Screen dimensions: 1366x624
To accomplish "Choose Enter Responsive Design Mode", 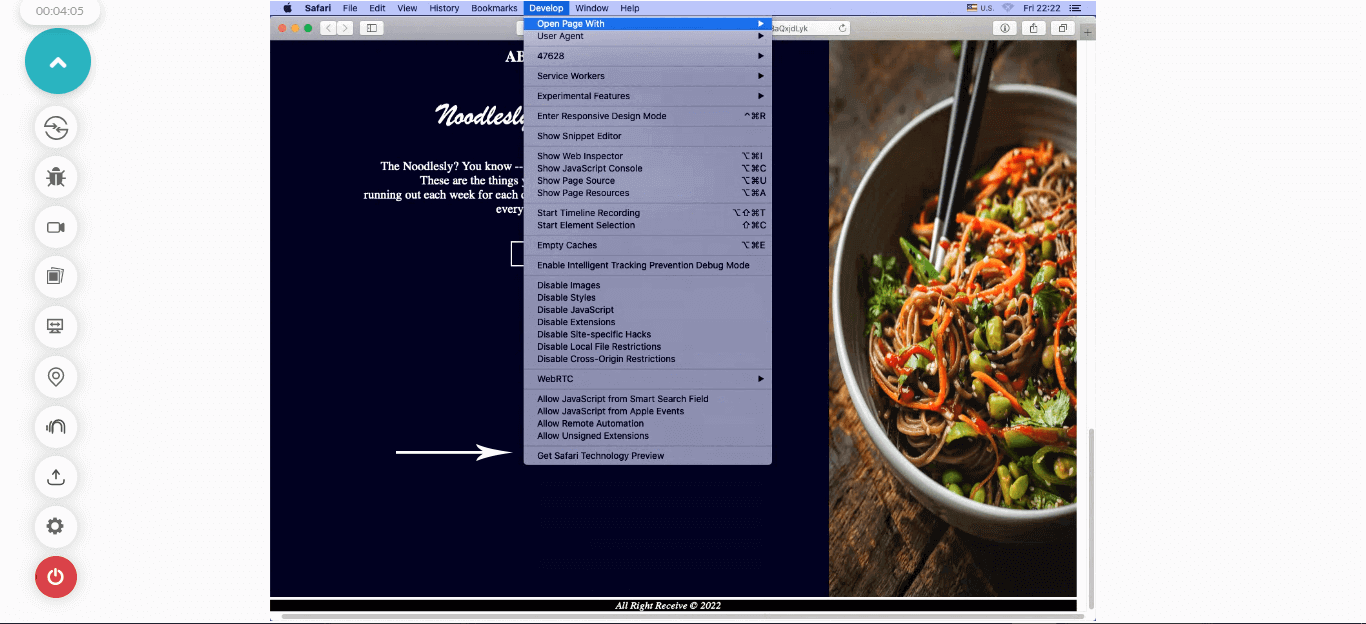I will pos(648,116).
